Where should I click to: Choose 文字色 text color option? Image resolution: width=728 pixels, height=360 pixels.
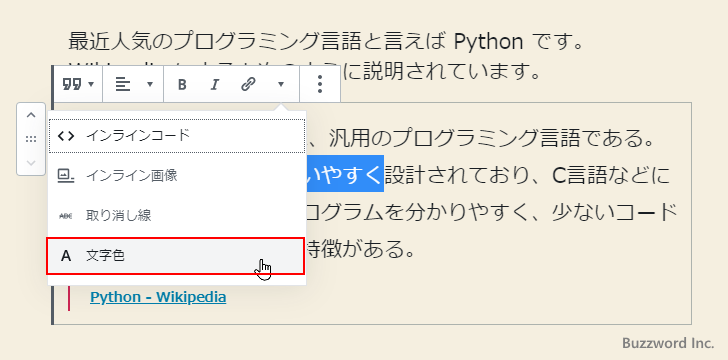coord(176,255)
